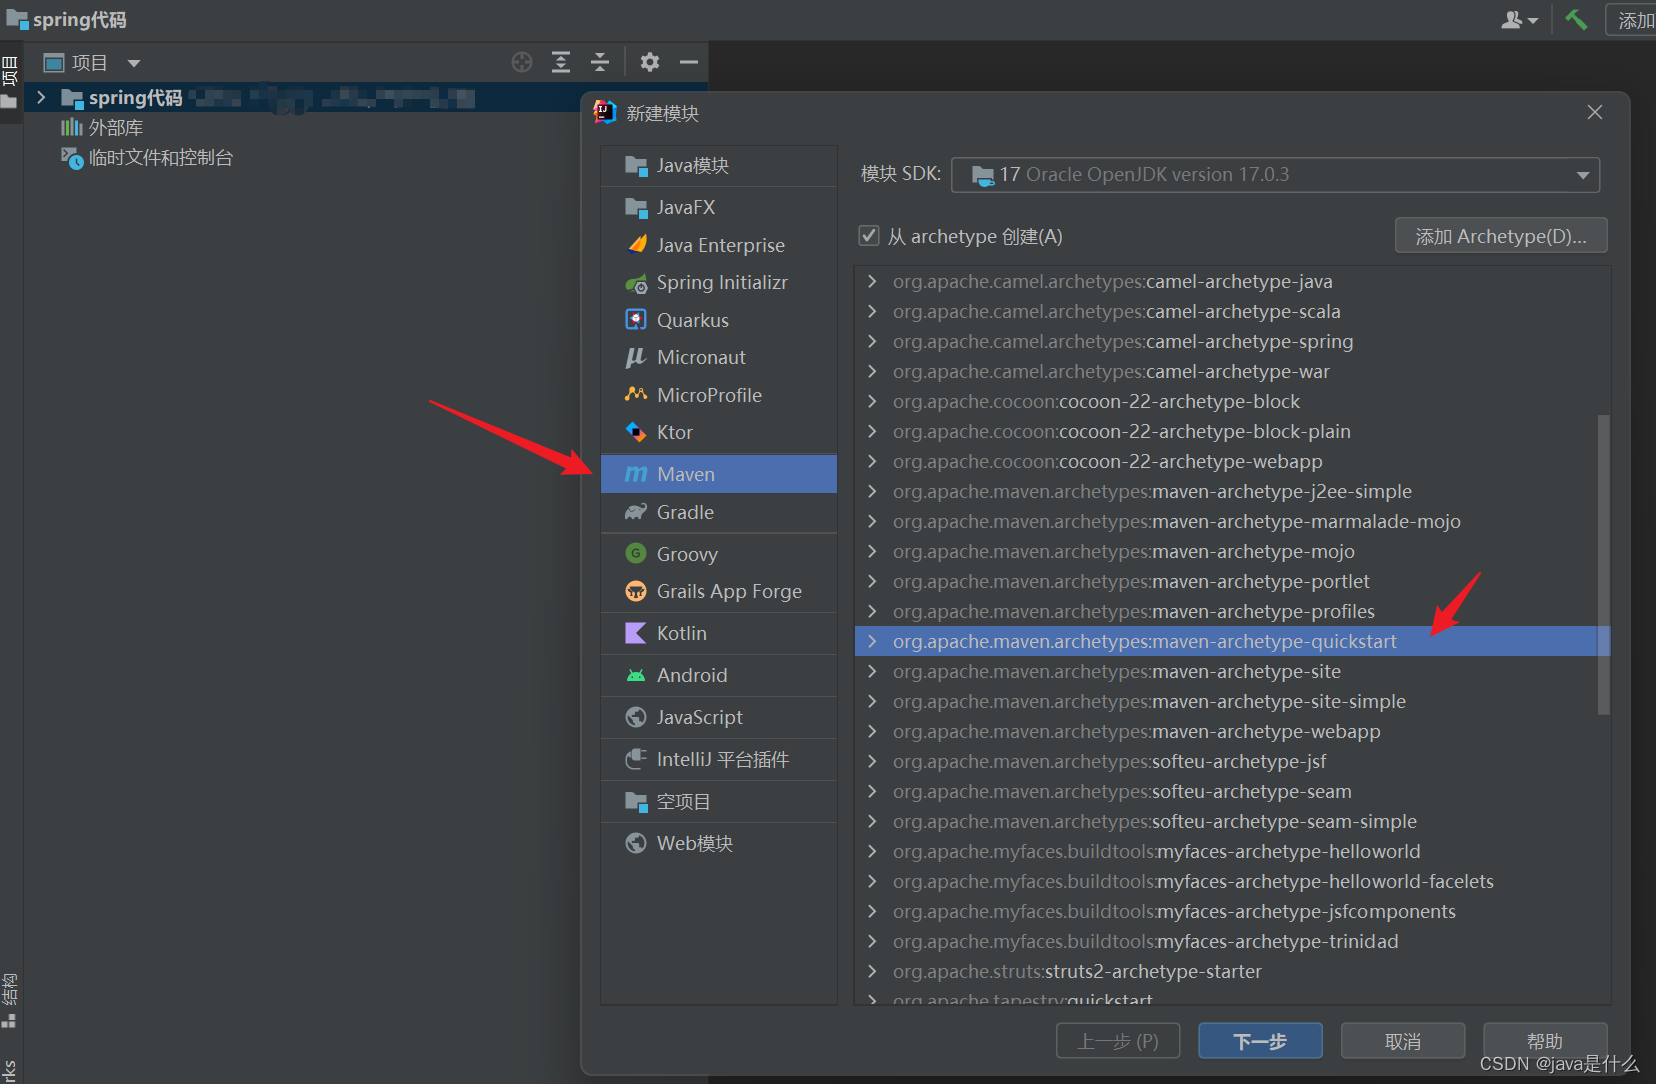Viewport: 1656px width, 1084px height.
Task: Click the locate target icon in project panel
Action: point(522,62)
